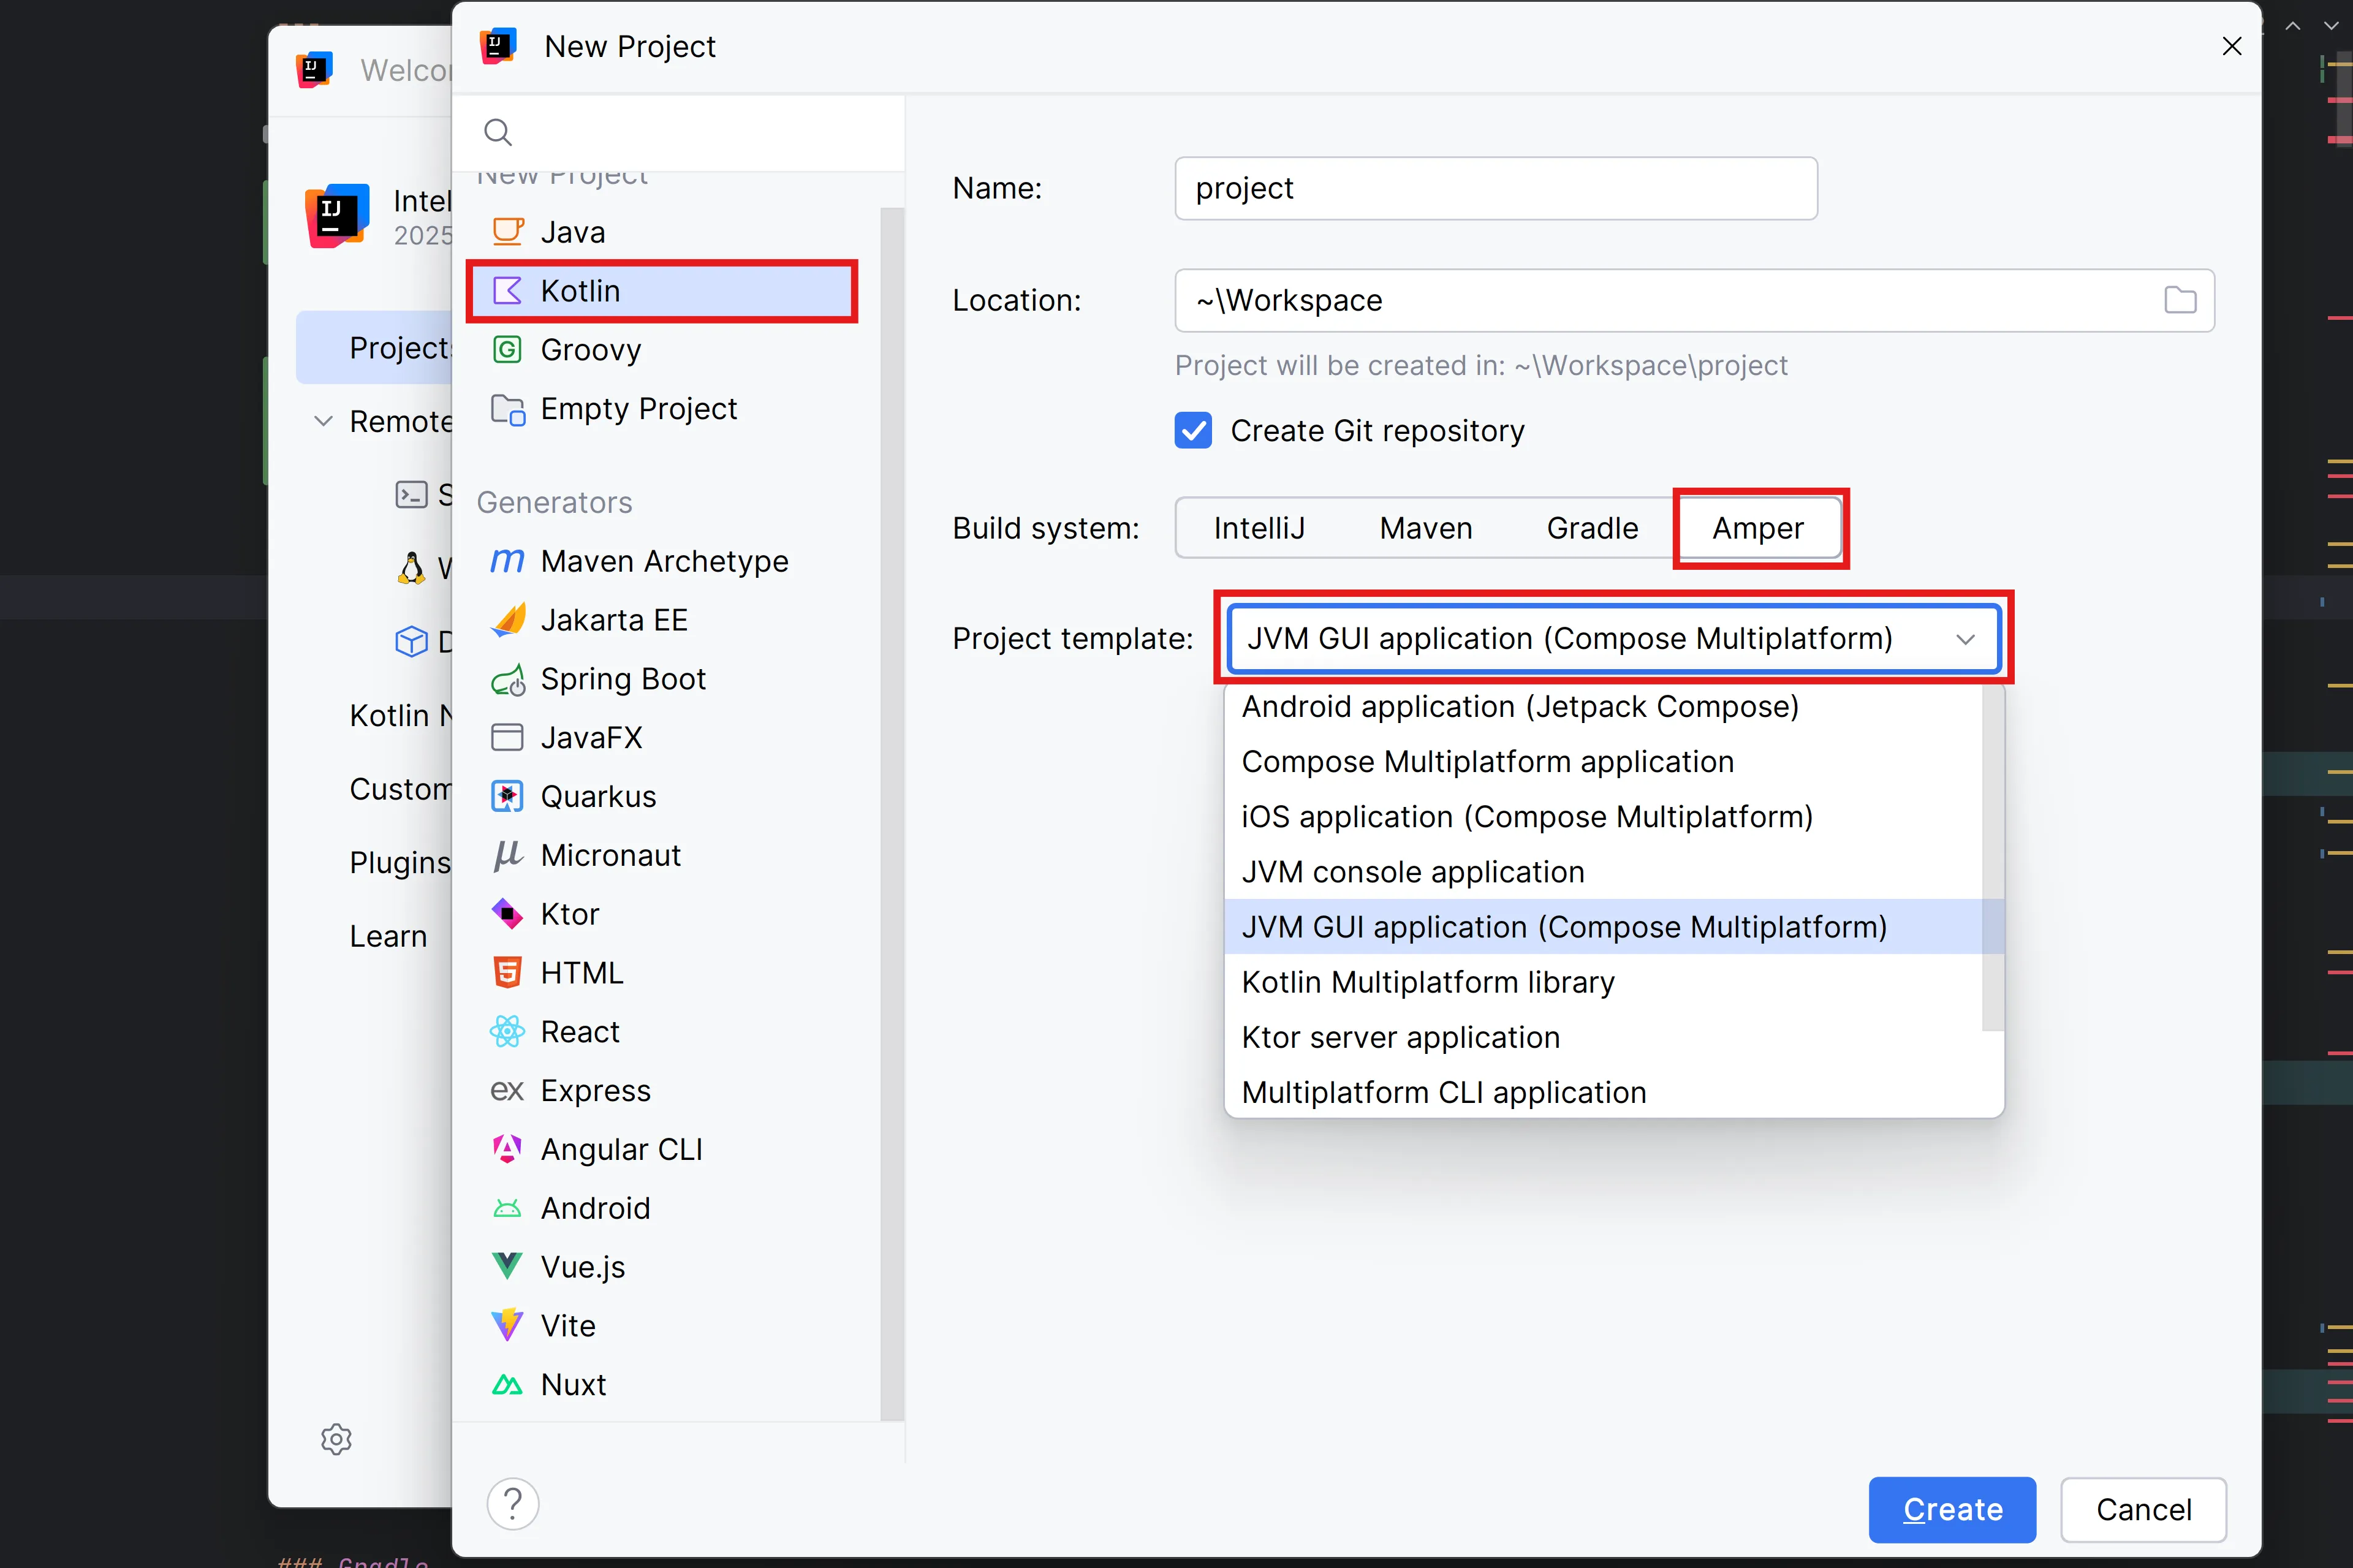Click the blue cube icon in Welcome window
Screen dimensions: 2353x1568
point(411,641)
